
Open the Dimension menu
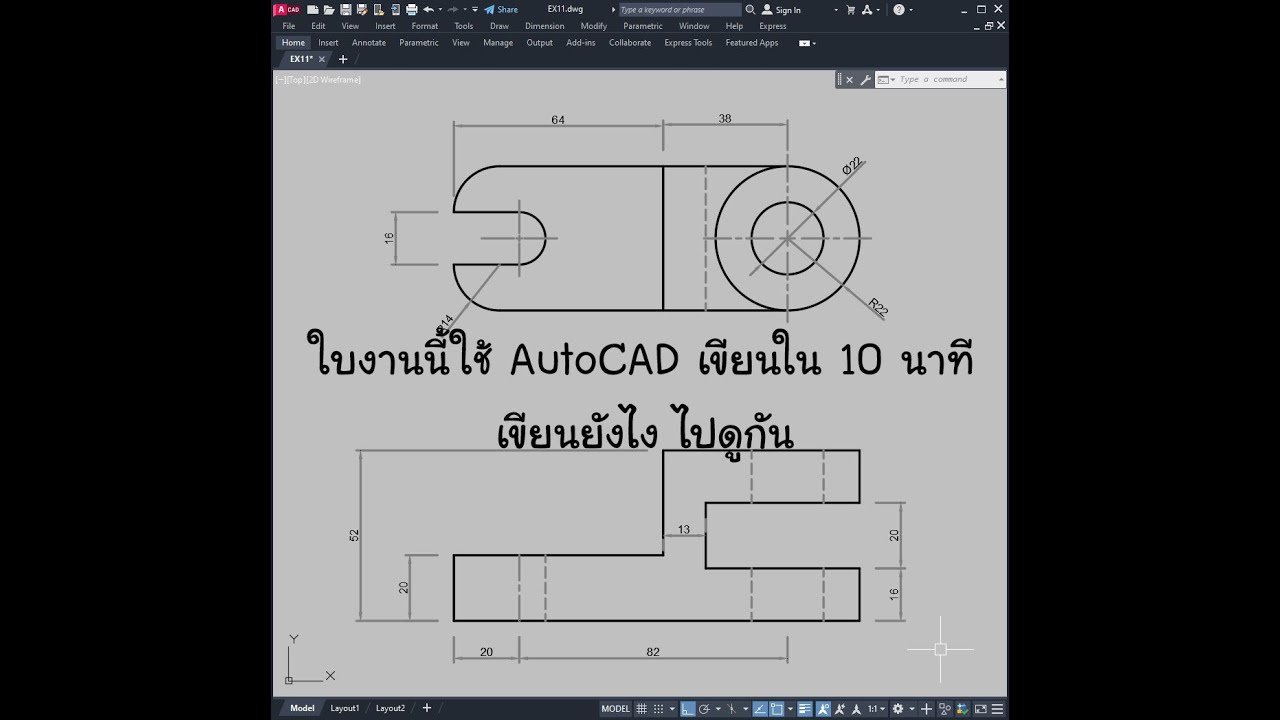tap(545, 26)
